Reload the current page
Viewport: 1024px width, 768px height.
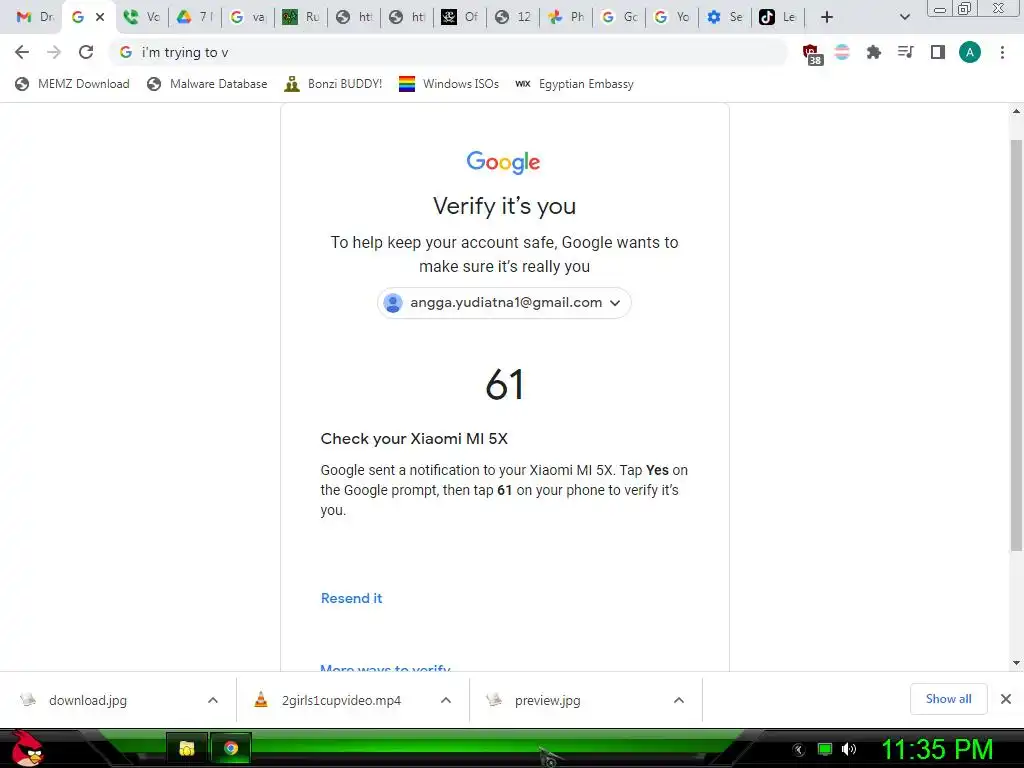(86, 52)
